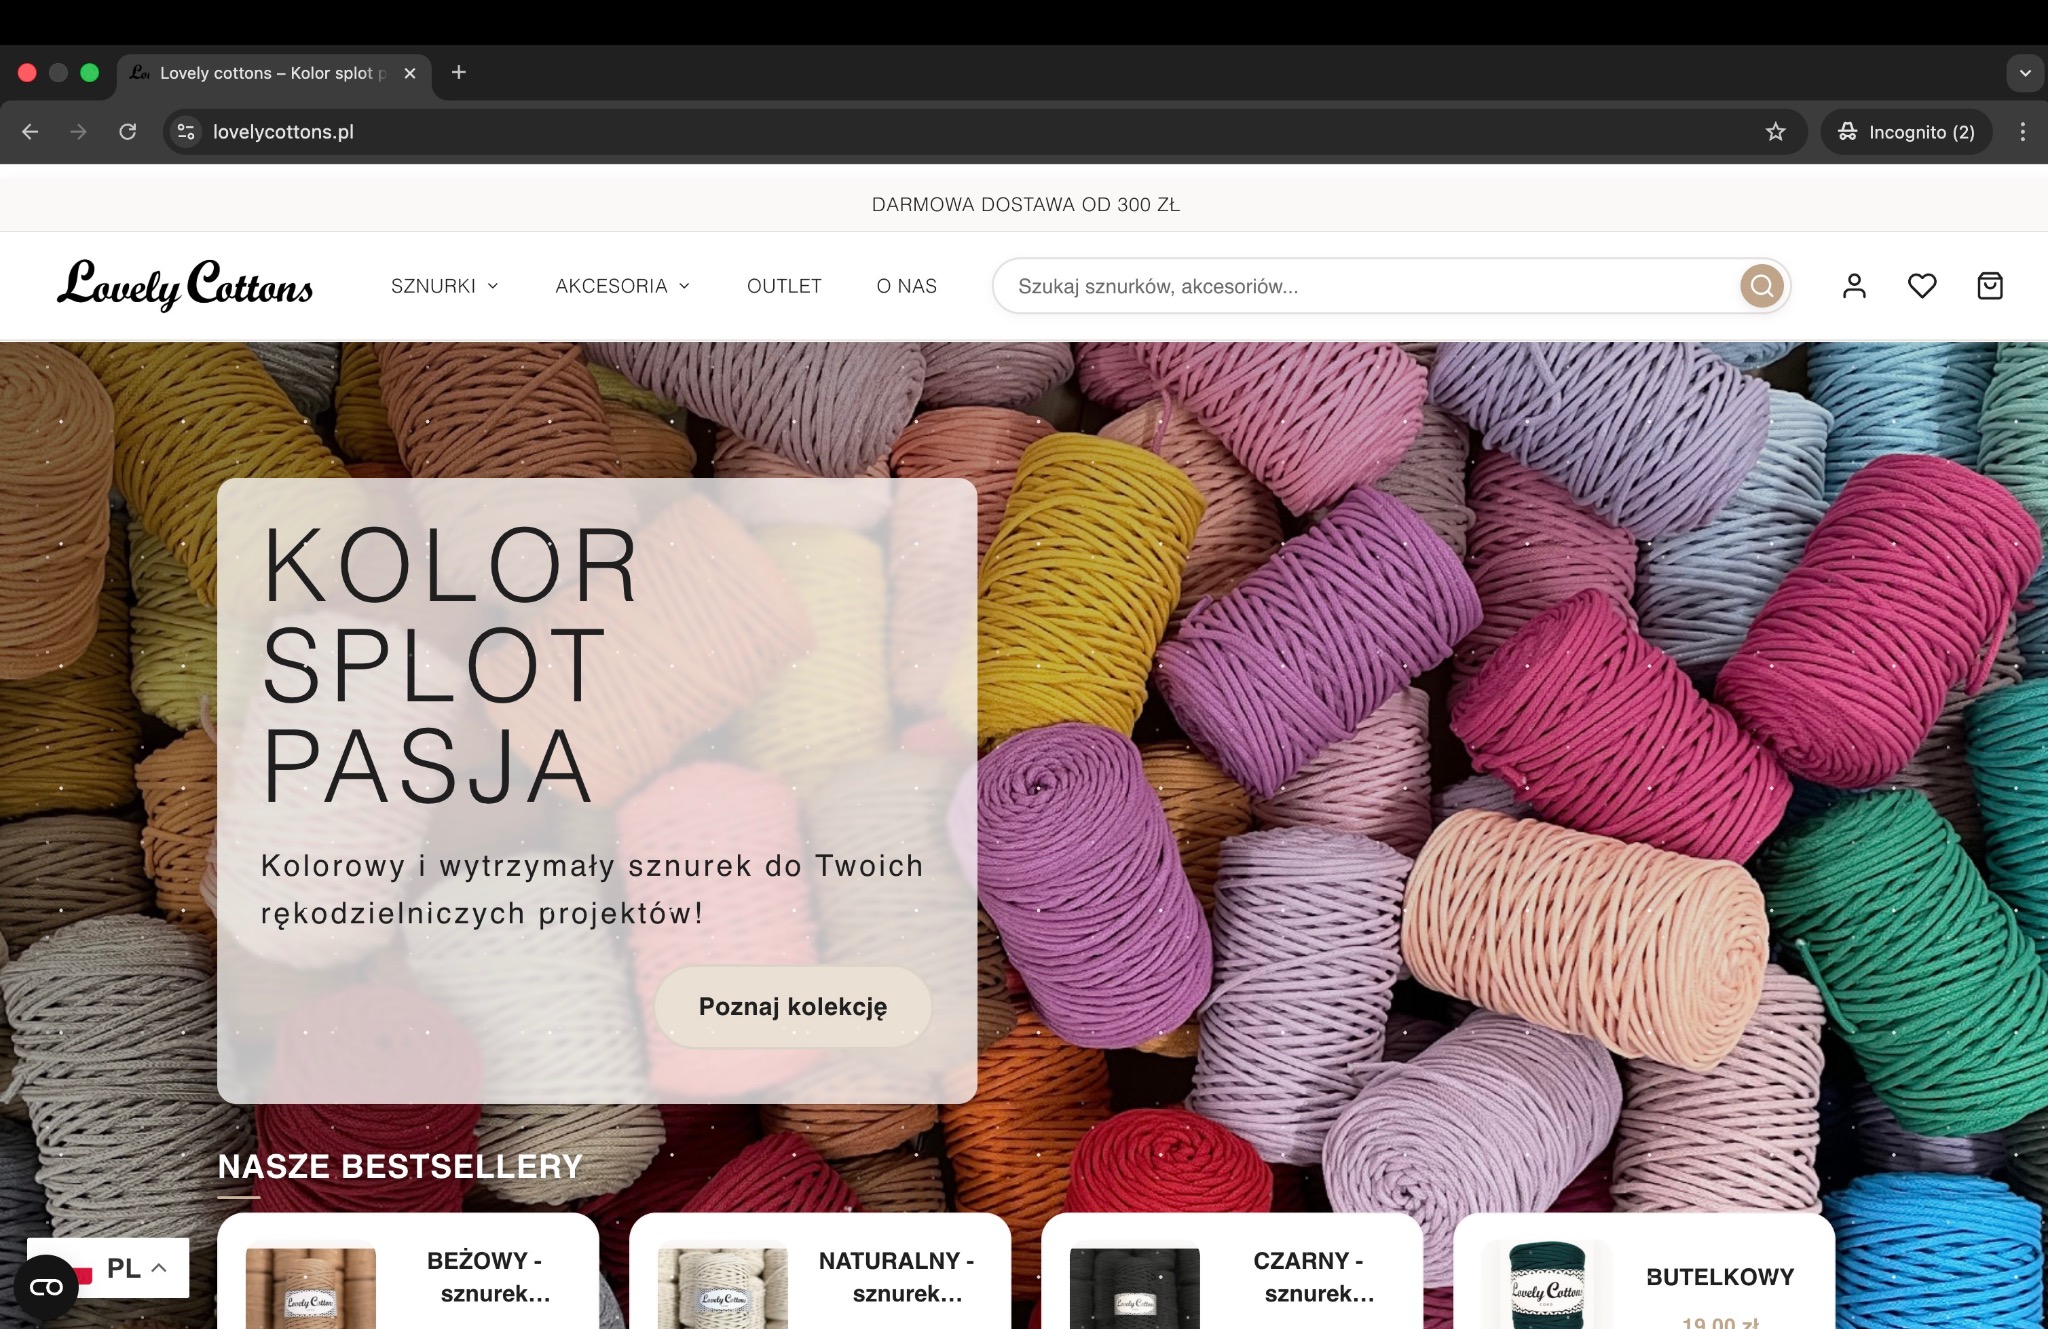Open the shopping bag cart icon
This screenshot has height=1329, width=2048.
click(1990, 286)
